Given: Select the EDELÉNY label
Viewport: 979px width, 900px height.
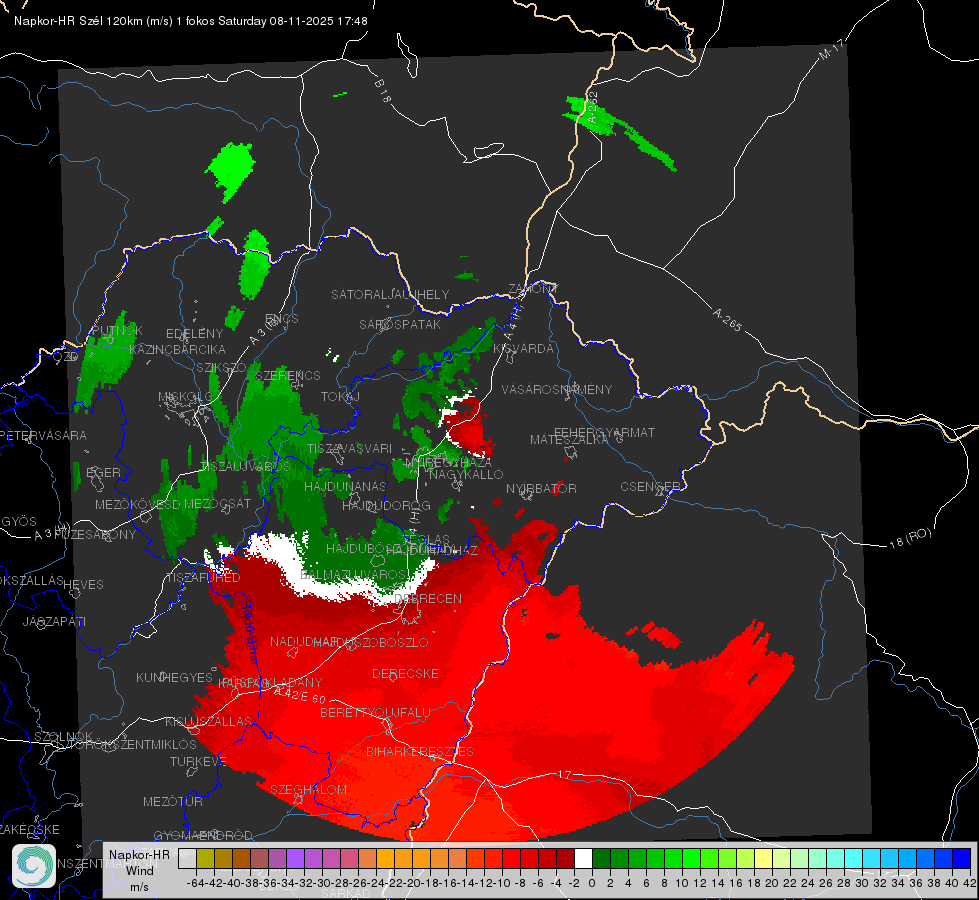Looking at the screenshot, I should coord(195,334).
